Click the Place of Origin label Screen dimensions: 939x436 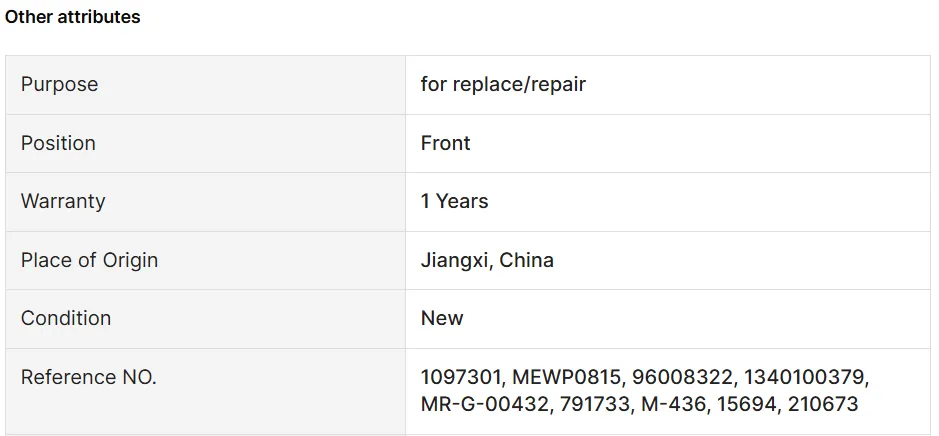(x=89, y=260)
